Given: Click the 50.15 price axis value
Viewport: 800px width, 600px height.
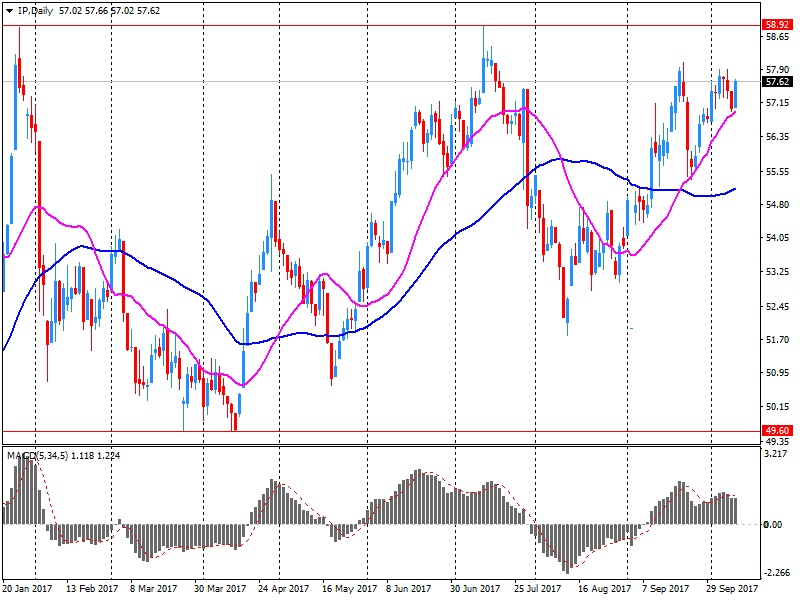Looking at the screenshot, I should pos(777,407).
